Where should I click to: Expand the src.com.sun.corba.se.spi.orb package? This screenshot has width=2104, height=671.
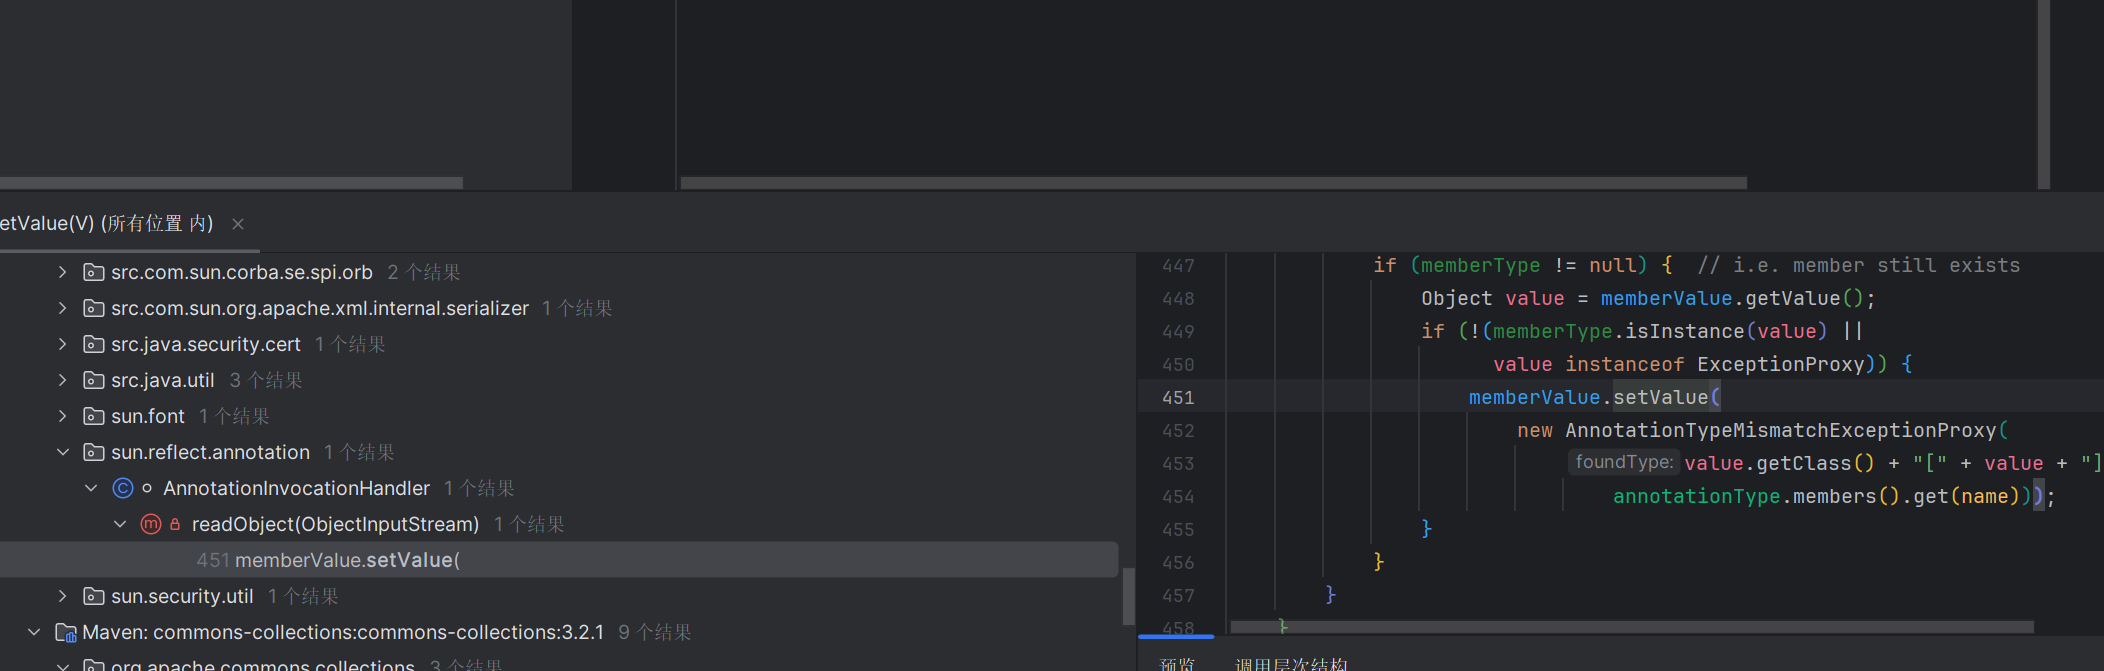pyautogui.click(x=63, y=272)
